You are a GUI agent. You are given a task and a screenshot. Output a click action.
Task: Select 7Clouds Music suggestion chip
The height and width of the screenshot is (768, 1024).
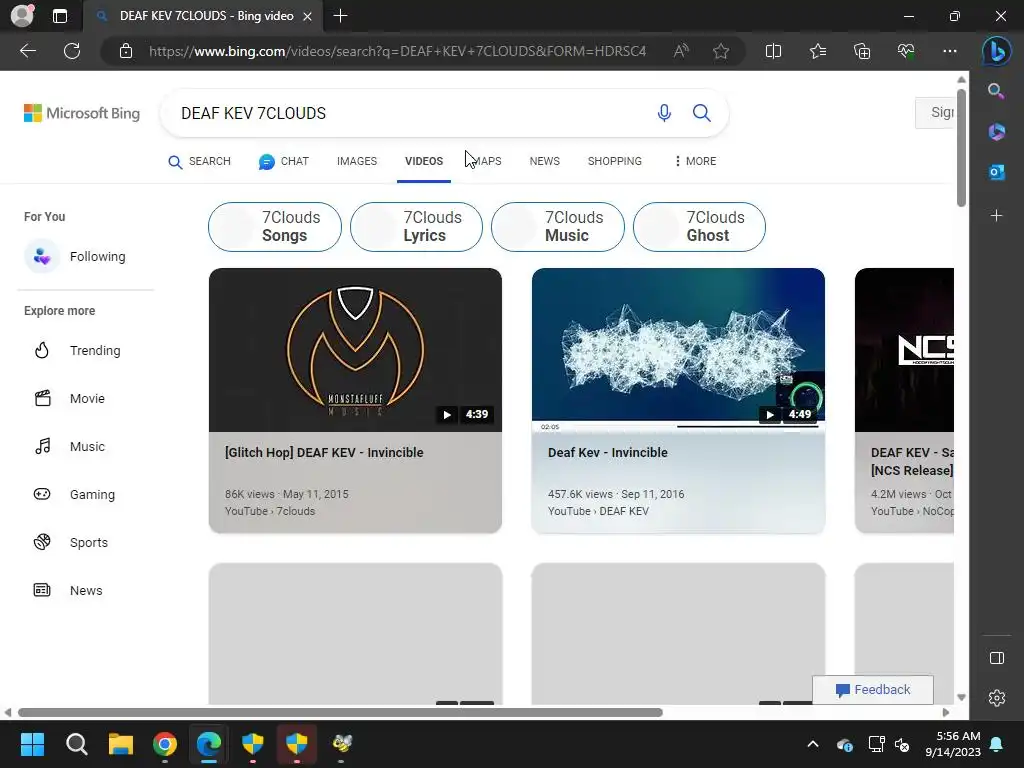click(558, 227)
